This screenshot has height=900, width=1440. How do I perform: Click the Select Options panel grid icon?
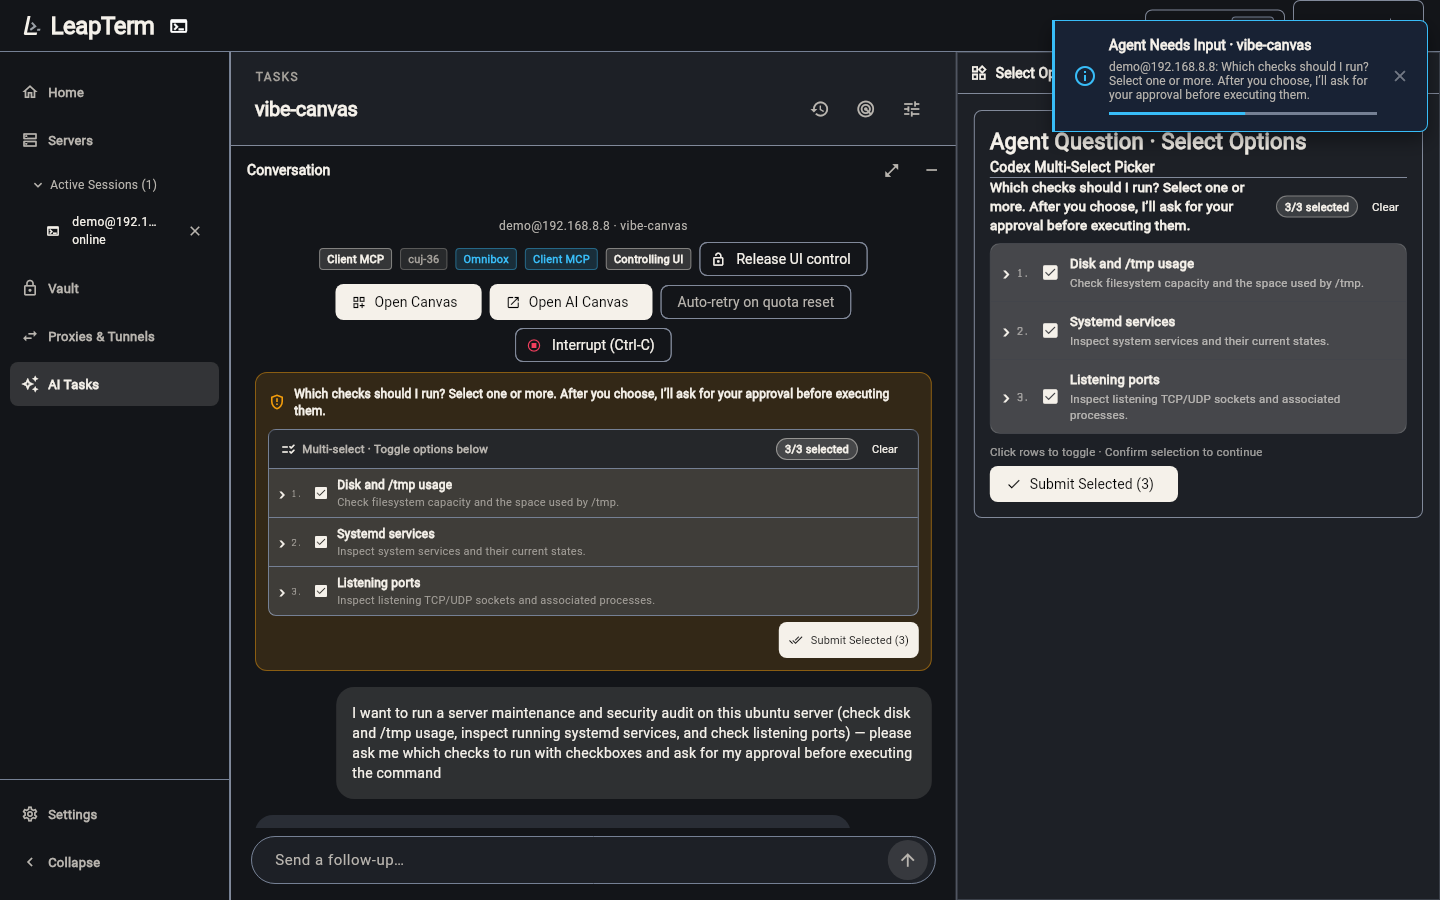(979, 73)
